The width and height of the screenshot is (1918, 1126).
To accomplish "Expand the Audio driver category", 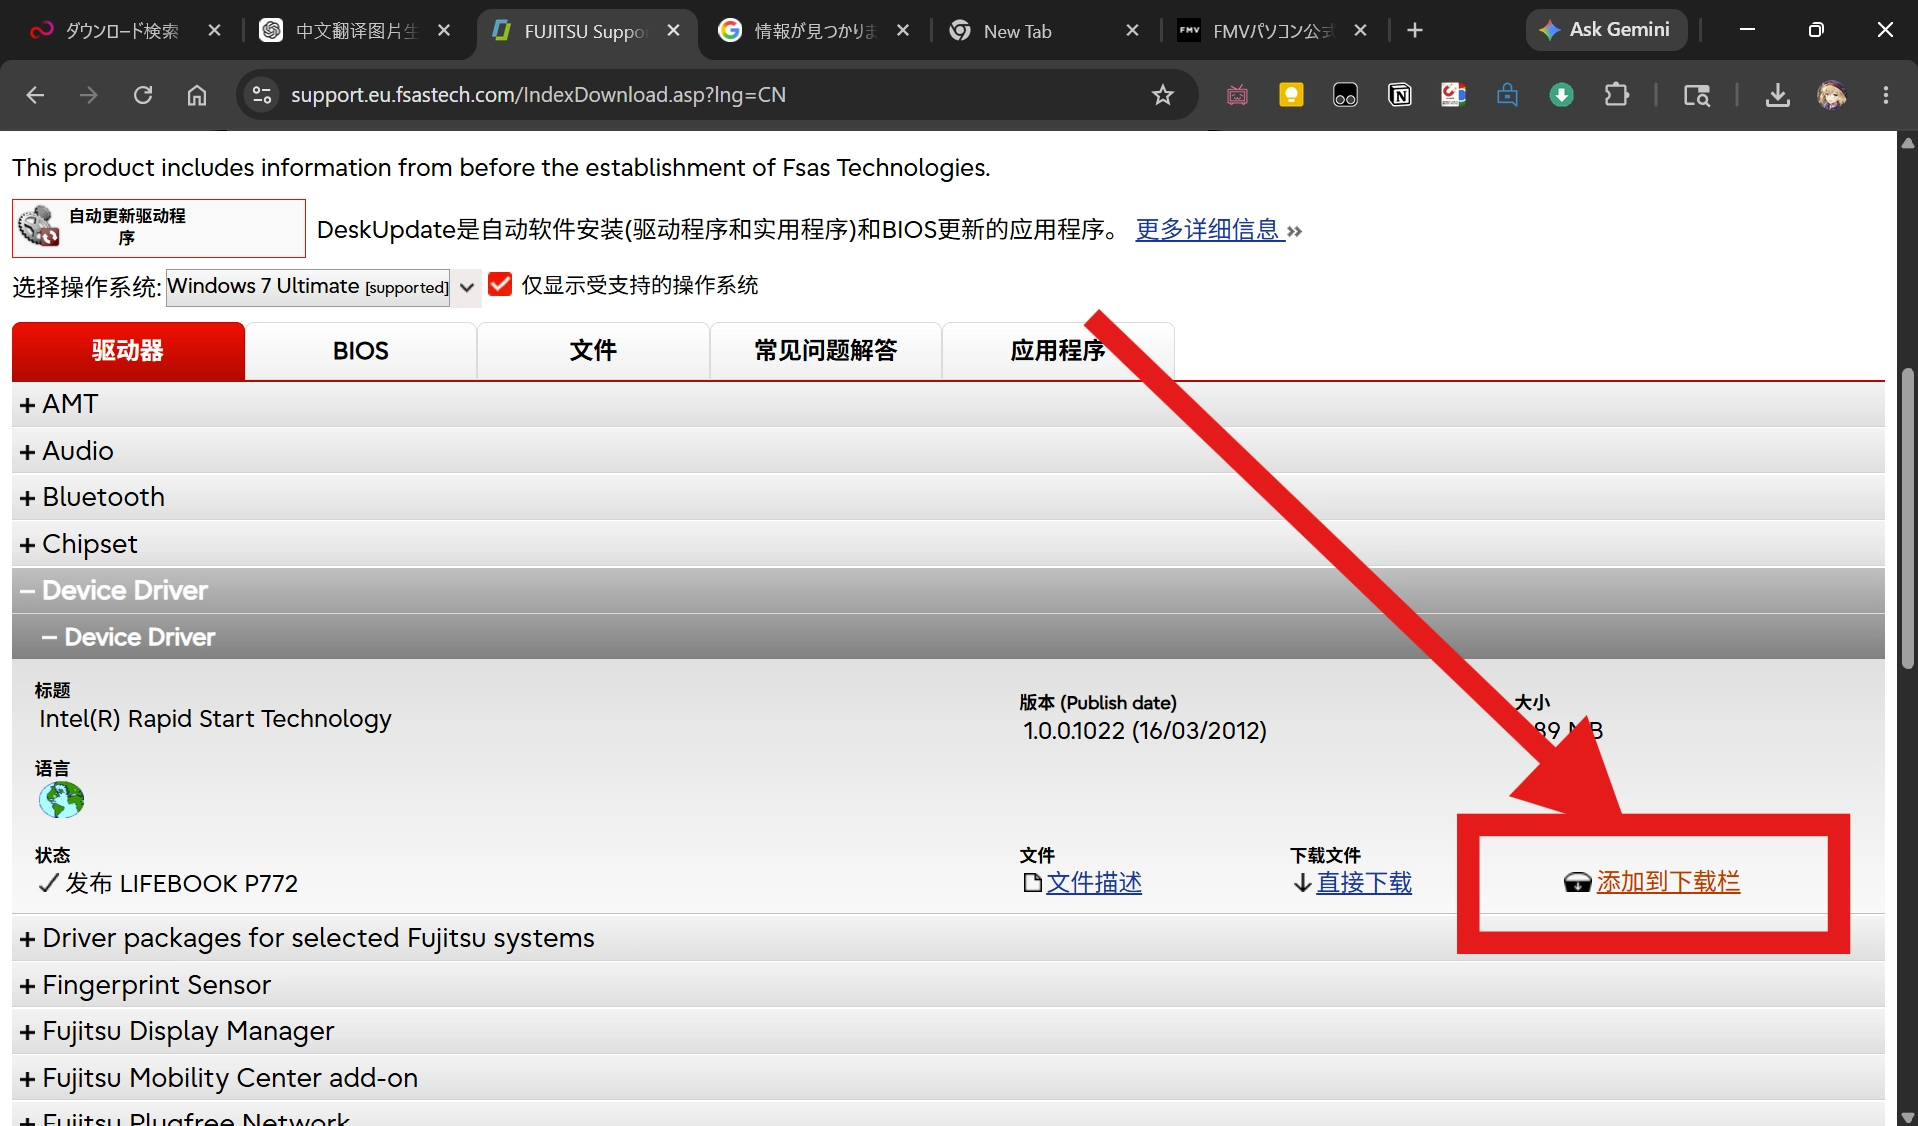I will 948,451.
